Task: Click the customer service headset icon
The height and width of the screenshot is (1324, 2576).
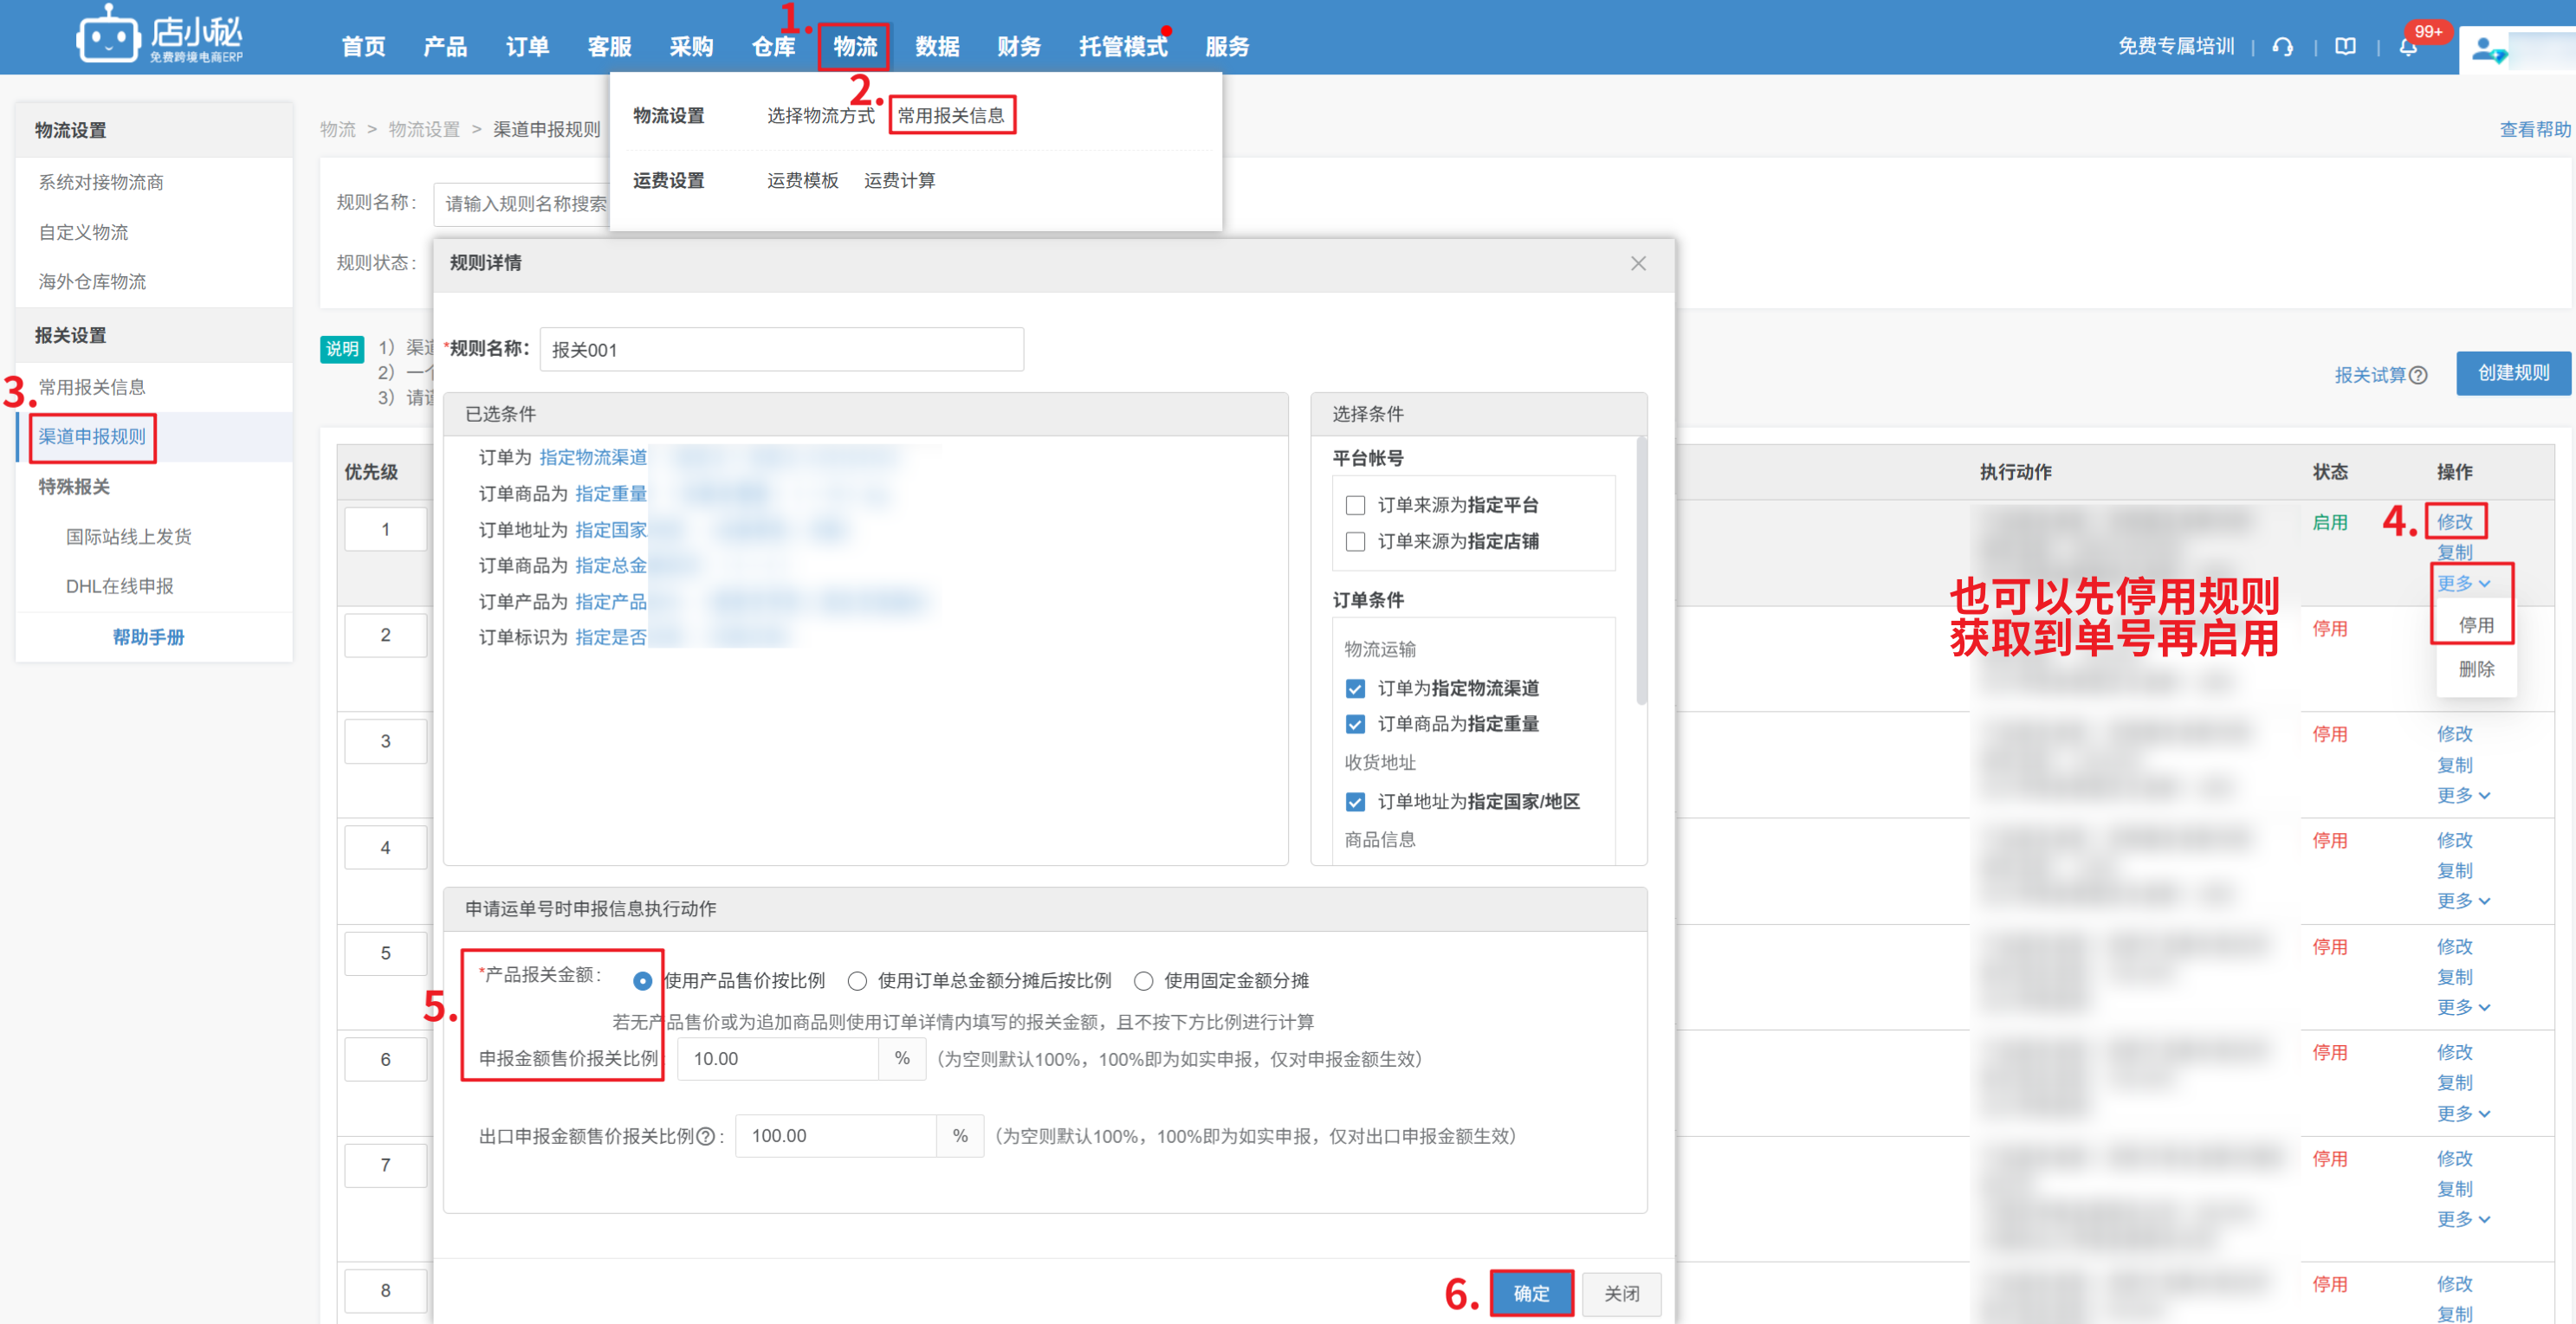Action: (2282, 46)
